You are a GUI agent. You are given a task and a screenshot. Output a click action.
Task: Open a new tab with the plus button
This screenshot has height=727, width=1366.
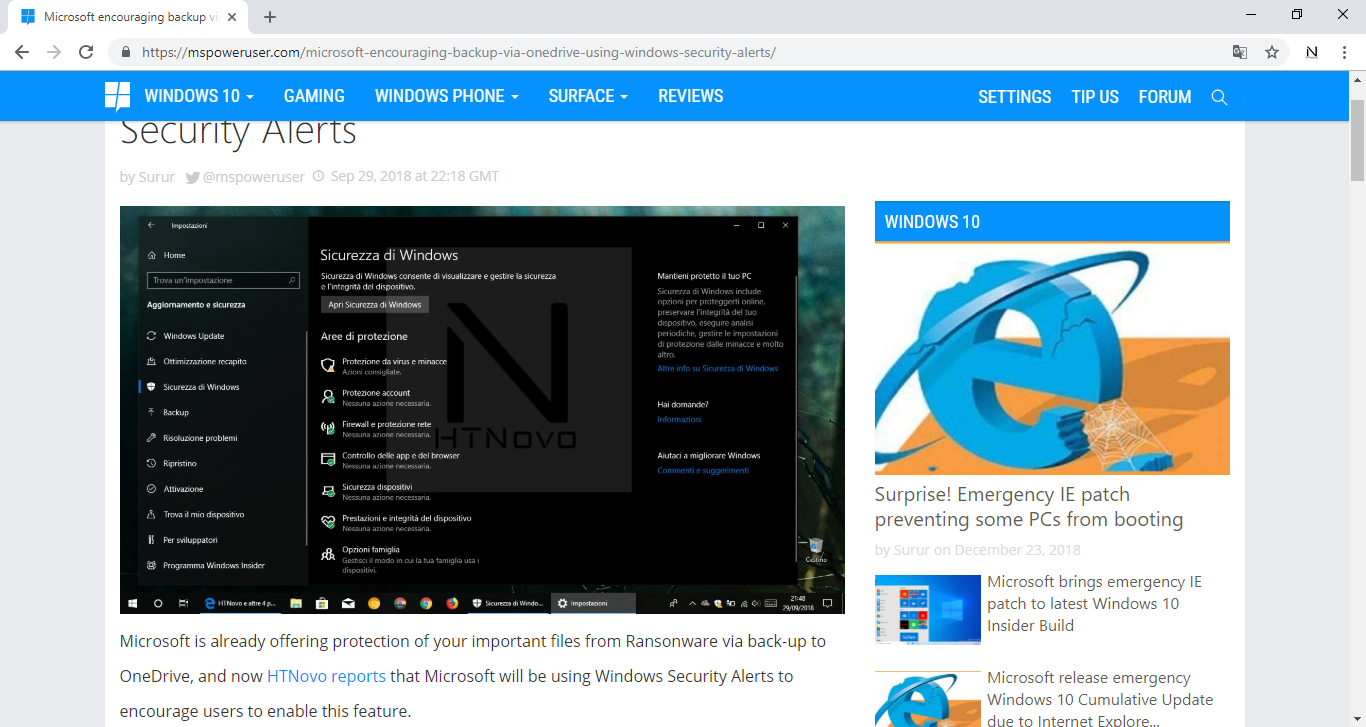point(270,17)
